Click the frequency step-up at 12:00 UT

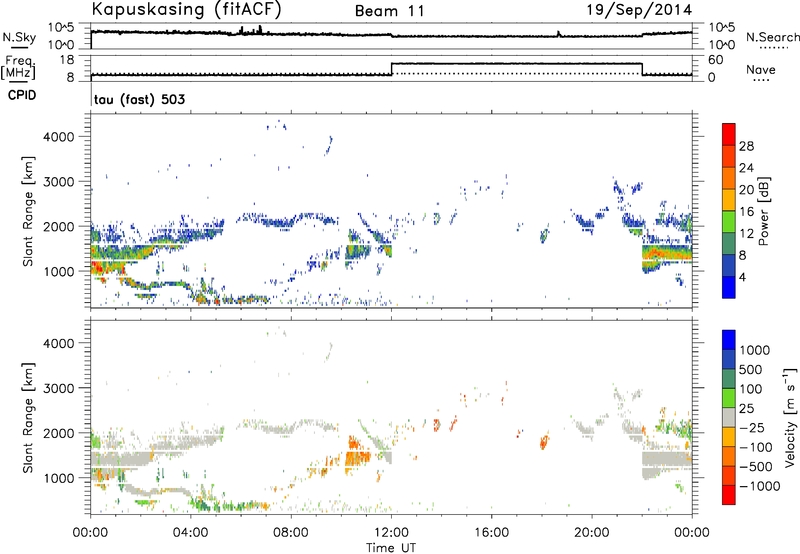(391, 69)
